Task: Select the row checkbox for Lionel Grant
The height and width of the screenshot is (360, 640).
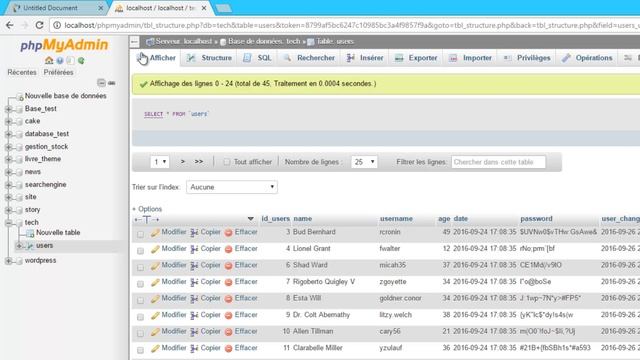Action: (x=140, y=251)
